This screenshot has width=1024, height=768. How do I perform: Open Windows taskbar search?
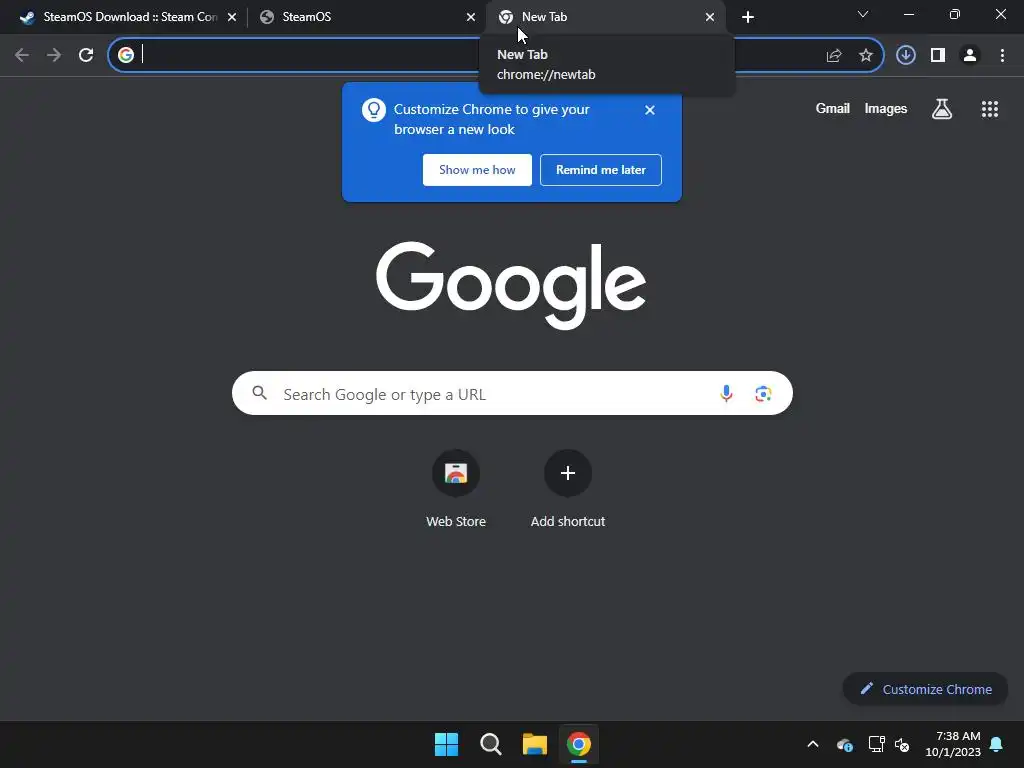point(490,744)
